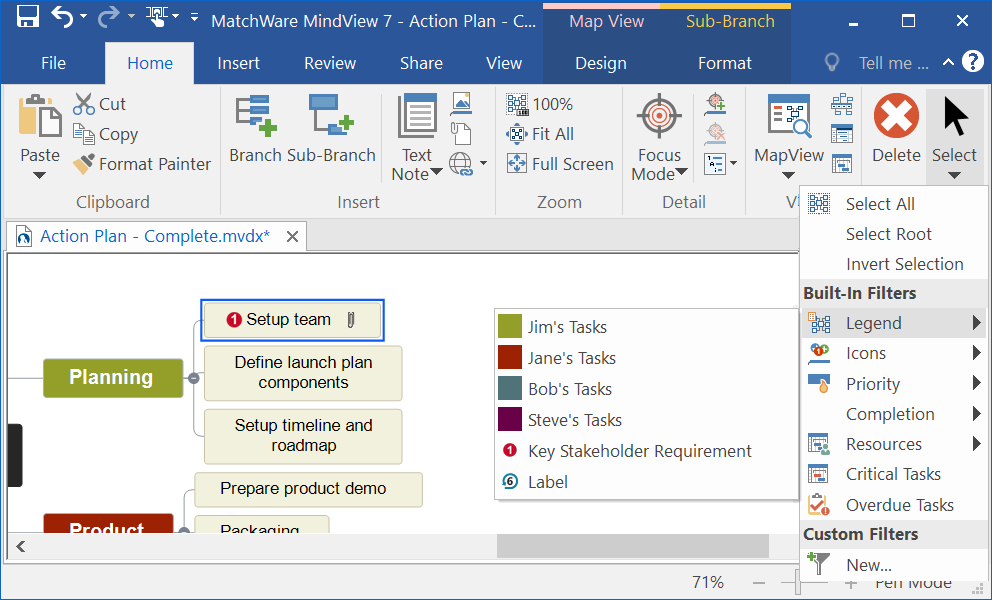This screenshot has width=992, height=600.
Task: Switch to the Insert ribbon tab
Action: [x=239, y=63]
